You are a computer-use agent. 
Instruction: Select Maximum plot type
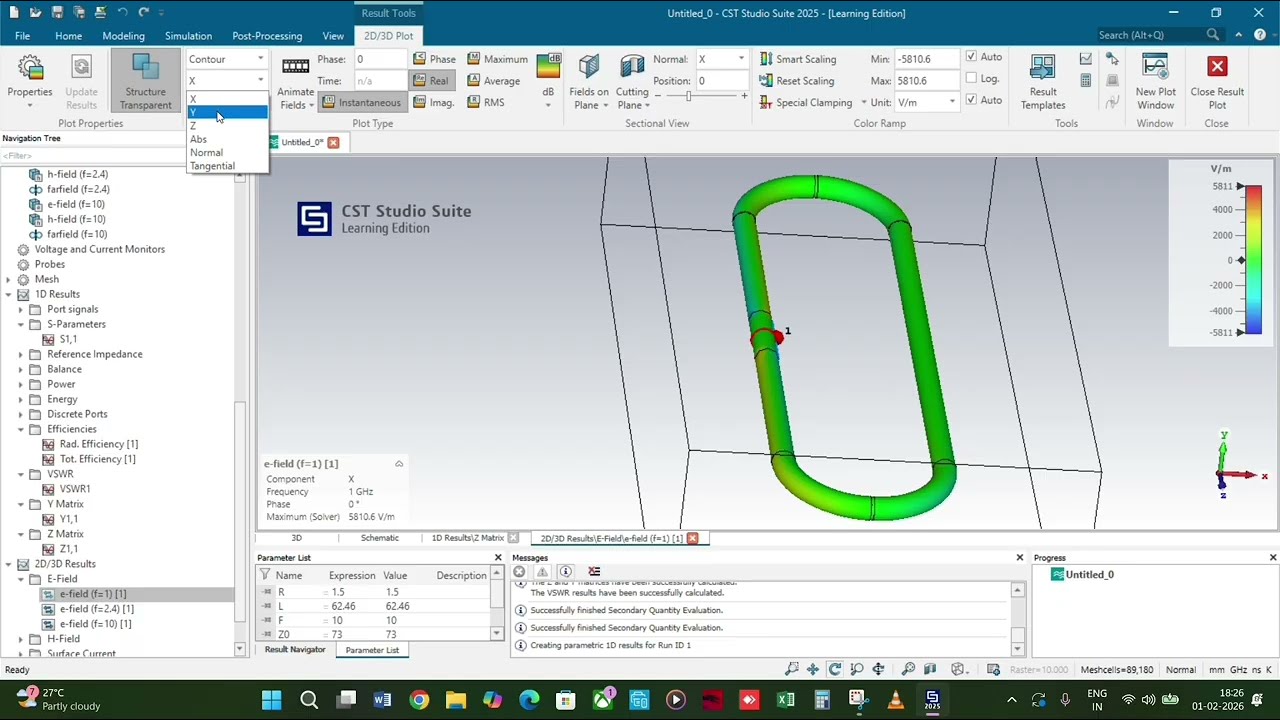[x=497, y=59]
